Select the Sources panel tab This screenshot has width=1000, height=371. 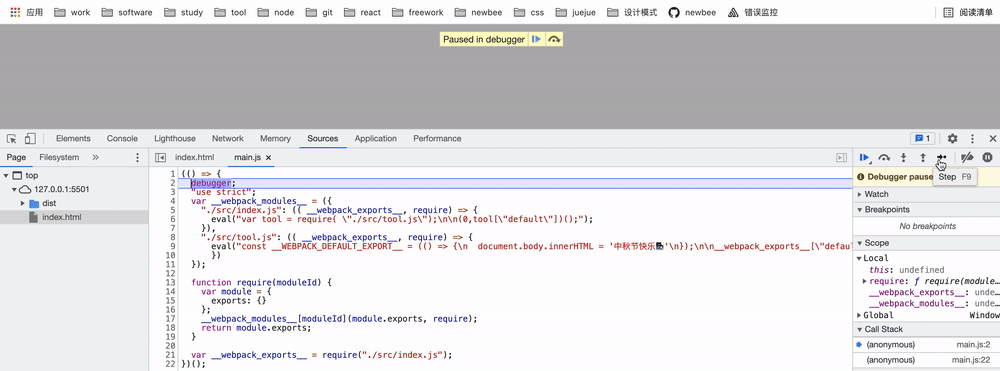tap(323, 138)
